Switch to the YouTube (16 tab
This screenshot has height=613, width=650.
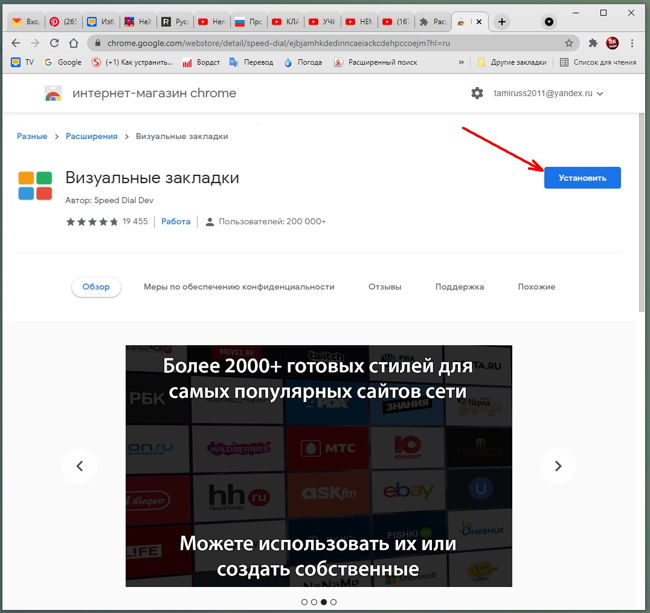point(395,22)
